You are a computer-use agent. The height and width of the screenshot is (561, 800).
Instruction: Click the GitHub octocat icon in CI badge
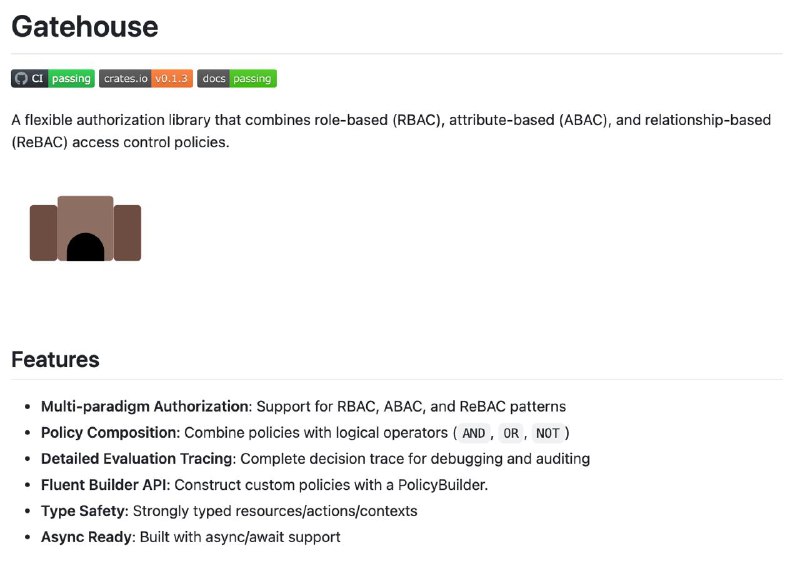click(21, 79)
